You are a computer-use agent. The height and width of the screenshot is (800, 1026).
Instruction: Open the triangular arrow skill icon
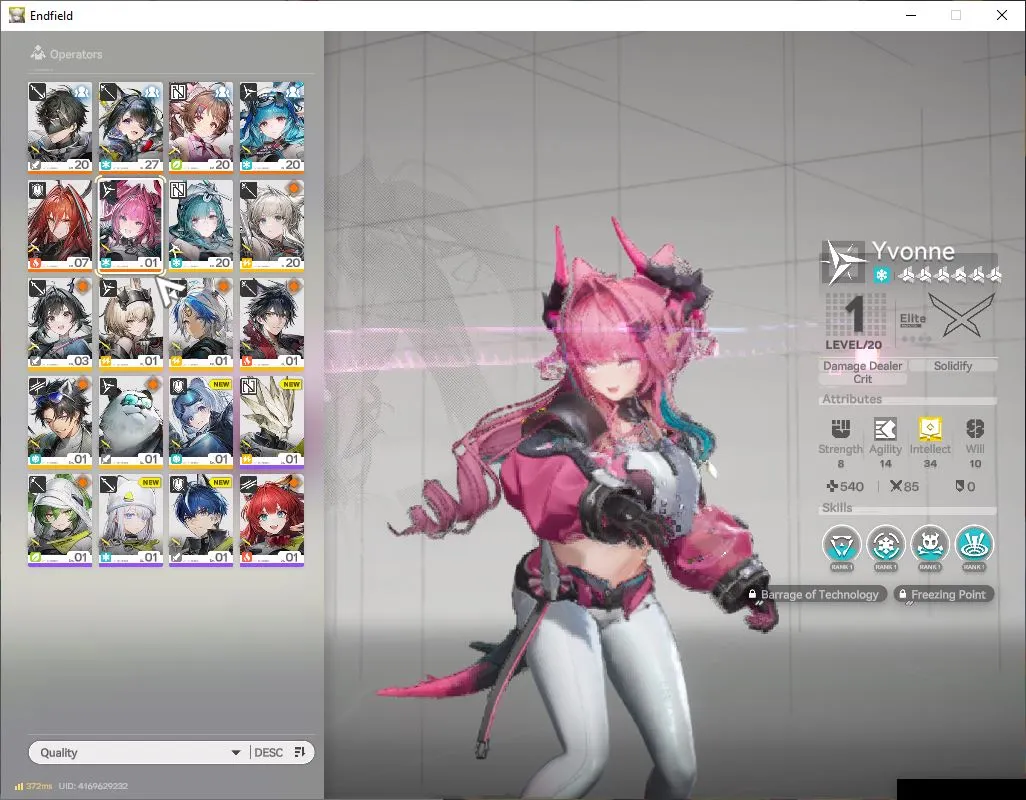tap(841, 544)
